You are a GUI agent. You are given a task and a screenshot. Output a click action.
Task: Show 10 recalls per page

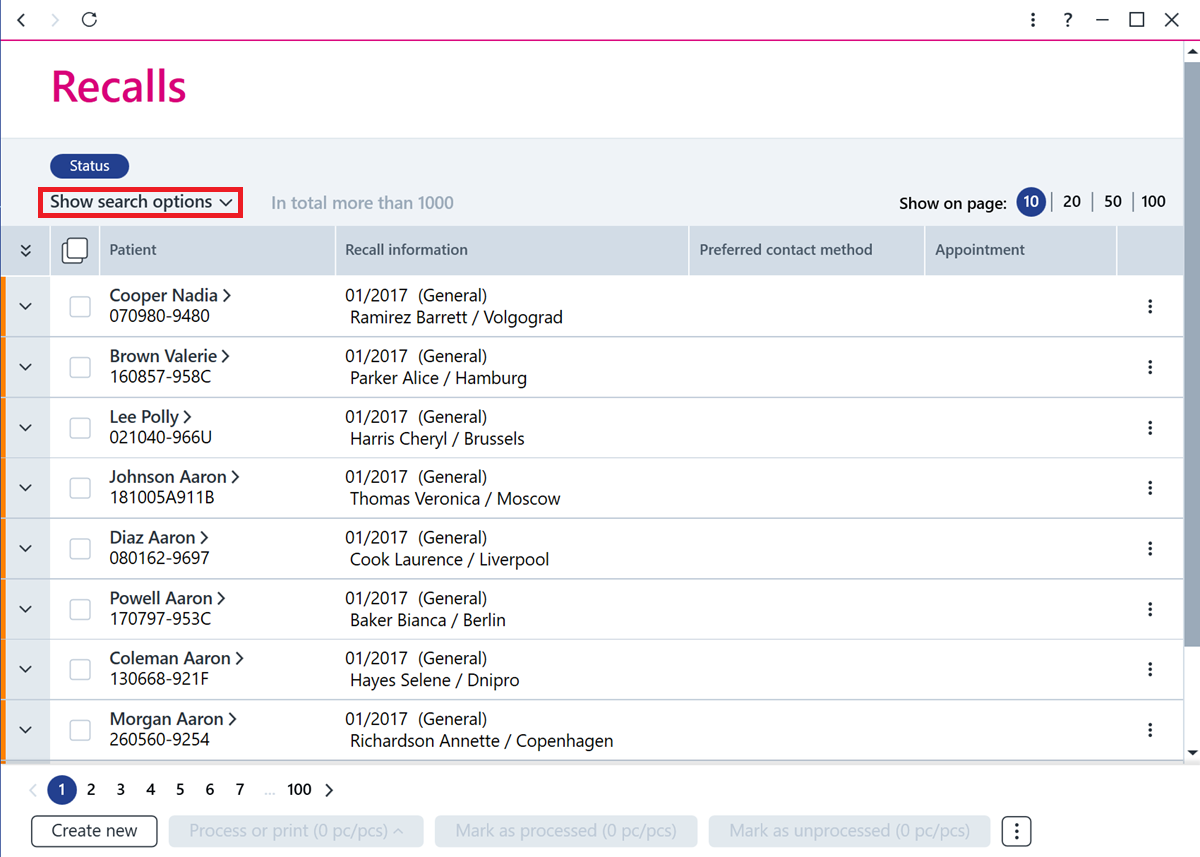[1031, 202]
